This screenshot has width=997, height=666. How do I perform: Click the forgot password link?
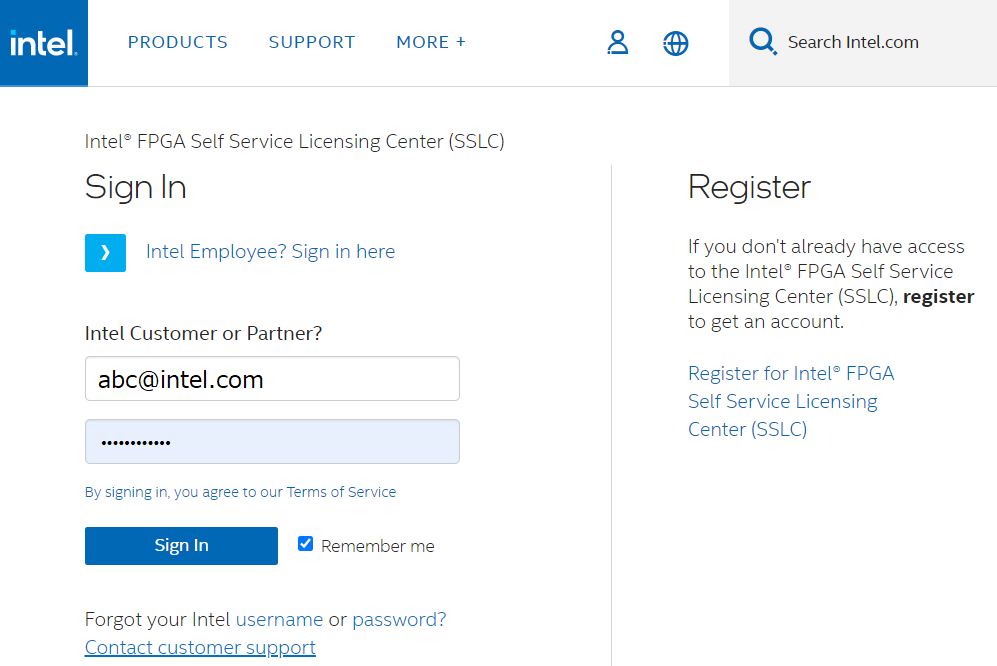[399, 619]
